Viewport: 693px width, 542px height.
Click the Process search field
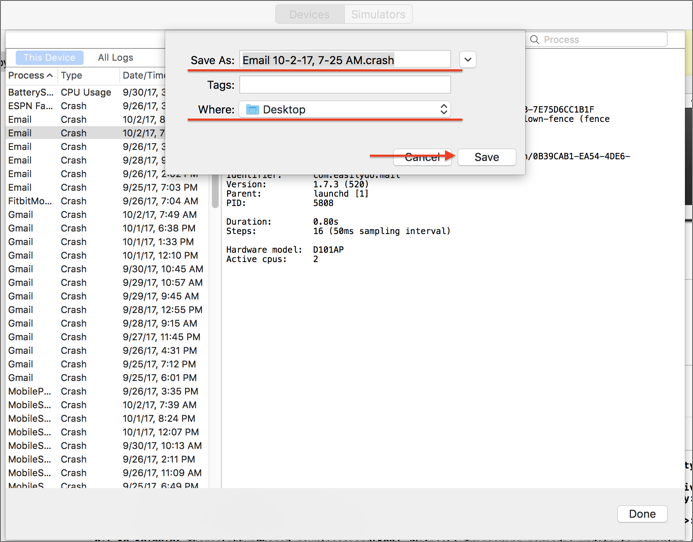(598, 39)
